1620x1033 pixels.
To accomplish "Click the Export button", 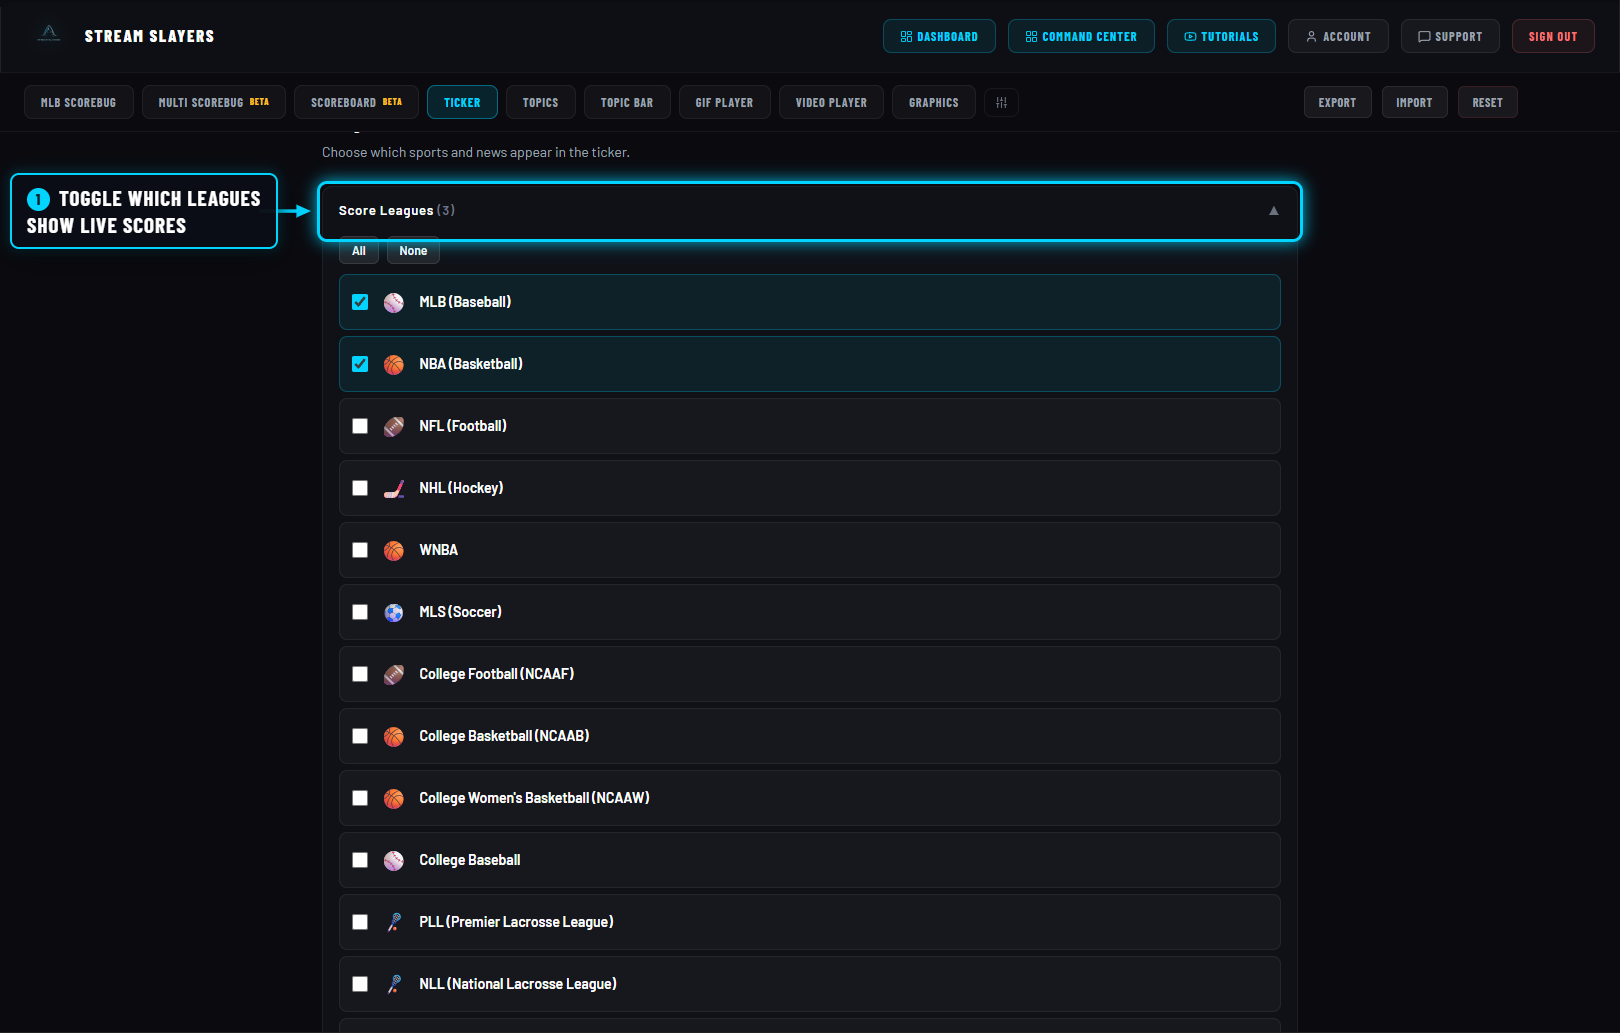I will 1337,103.
